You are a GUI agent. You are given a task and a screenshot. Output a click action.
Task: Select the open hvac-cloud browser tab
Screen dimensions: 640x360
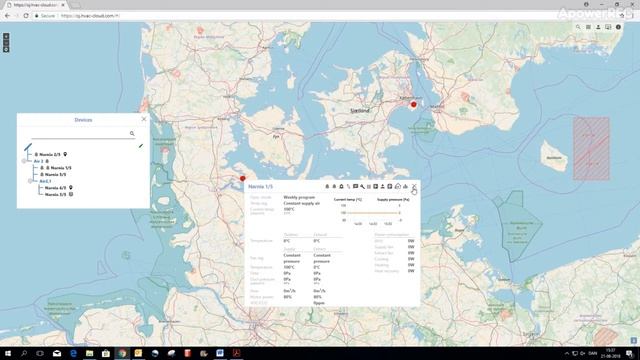[x=35, y=5]
